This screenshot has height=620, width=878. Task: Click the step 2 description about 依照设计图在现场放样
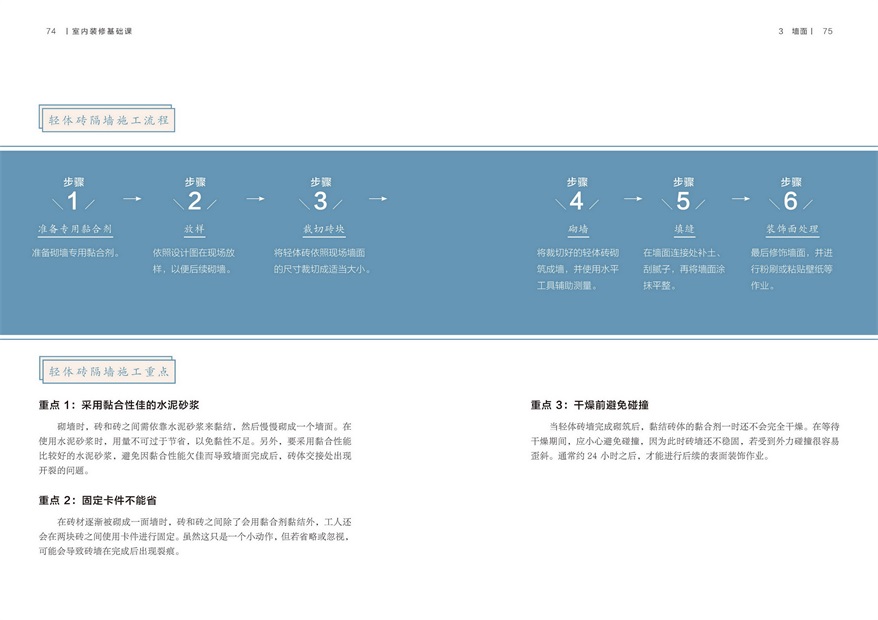pyautogui.click(x=194, y=260)
